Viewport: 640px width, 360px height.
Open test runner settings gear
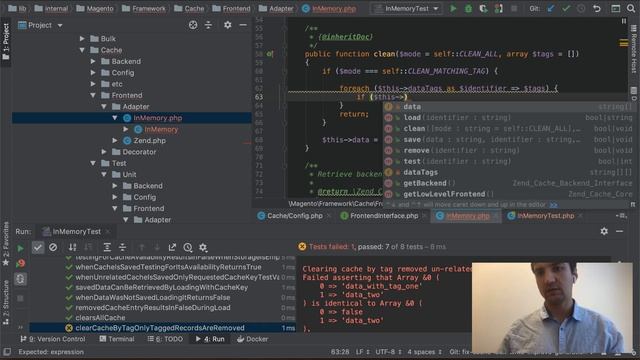(203, 247)
